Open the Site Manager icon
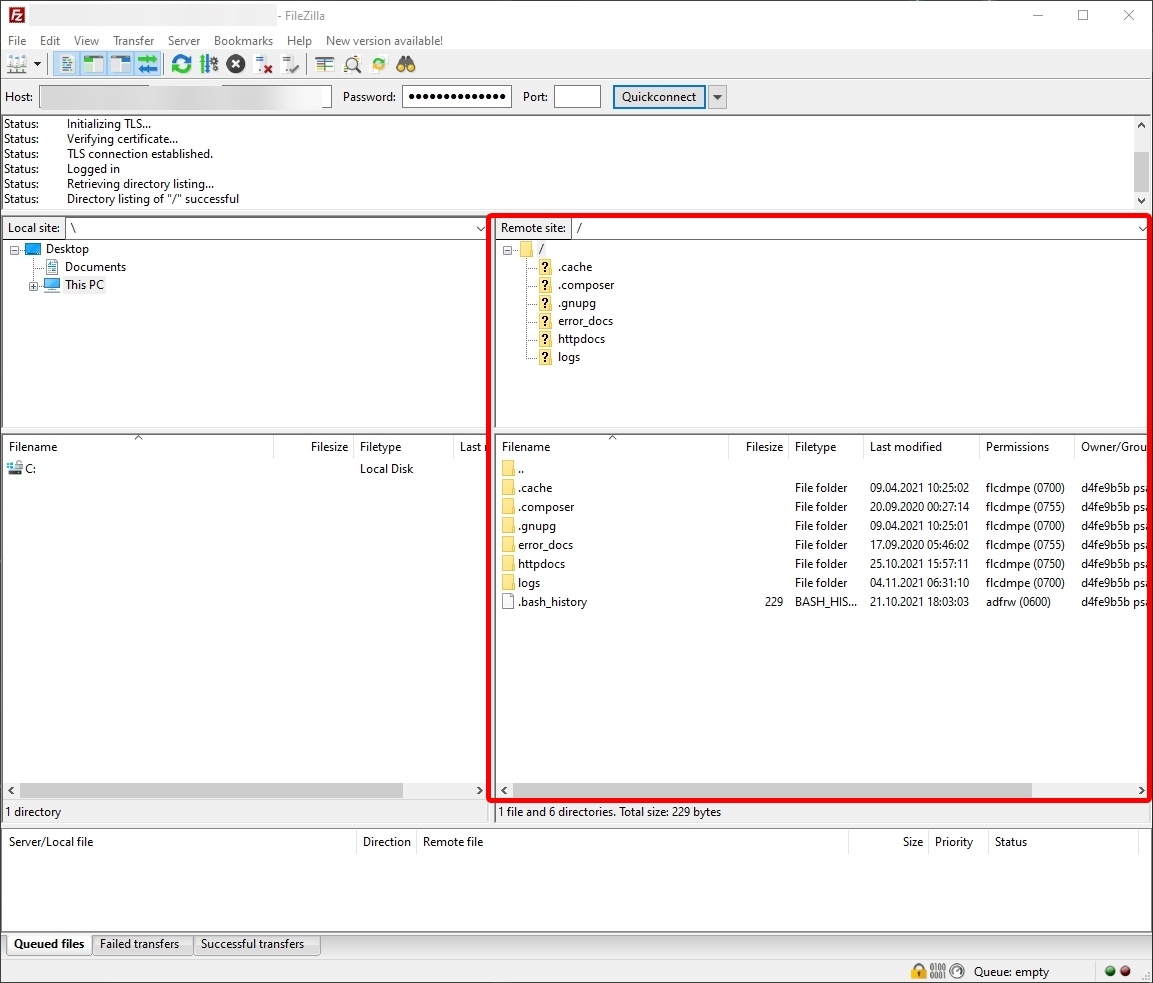Screen dimensions: 1153x983 tap(17, 65)
